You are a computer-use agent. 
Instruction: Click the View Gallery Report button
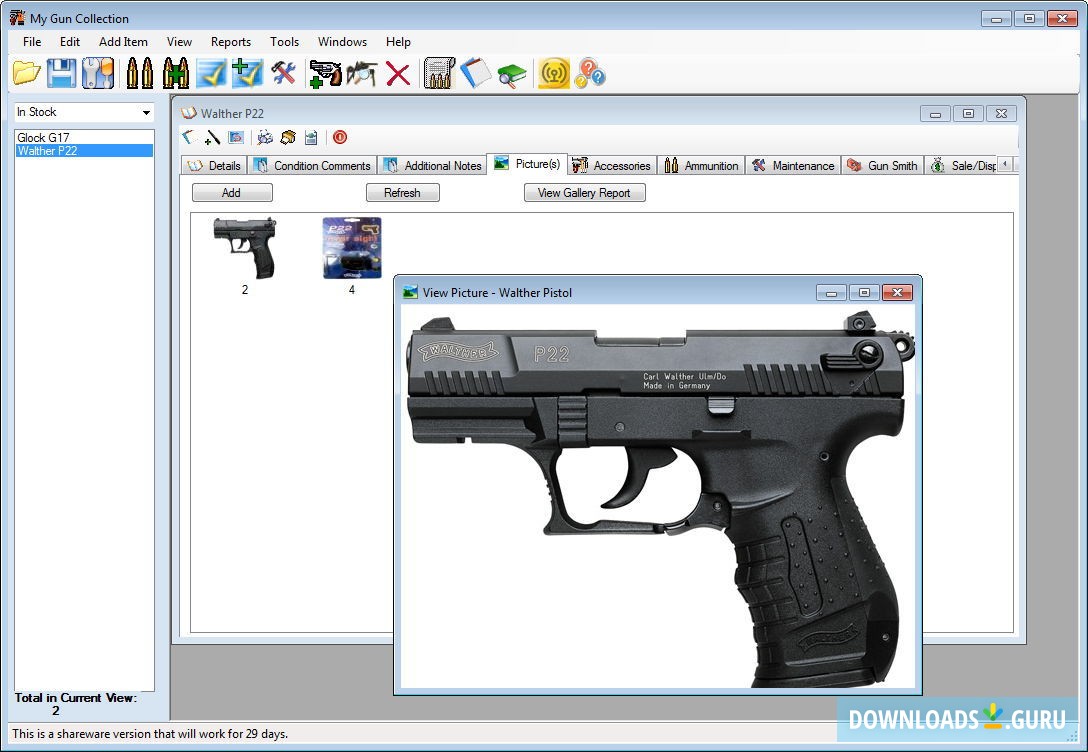coord(584,192)
